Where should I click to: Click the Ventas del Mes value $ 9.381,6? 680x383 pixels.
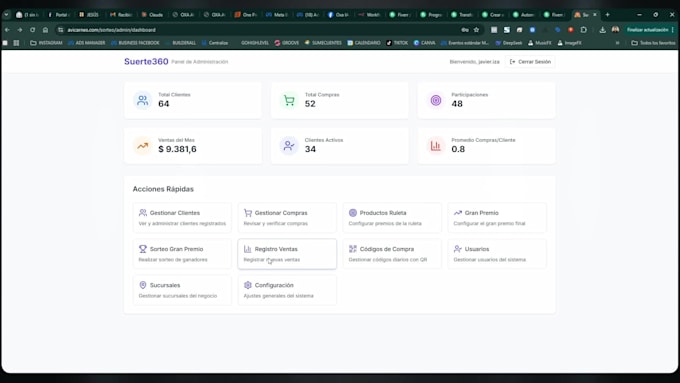[177, 149]
